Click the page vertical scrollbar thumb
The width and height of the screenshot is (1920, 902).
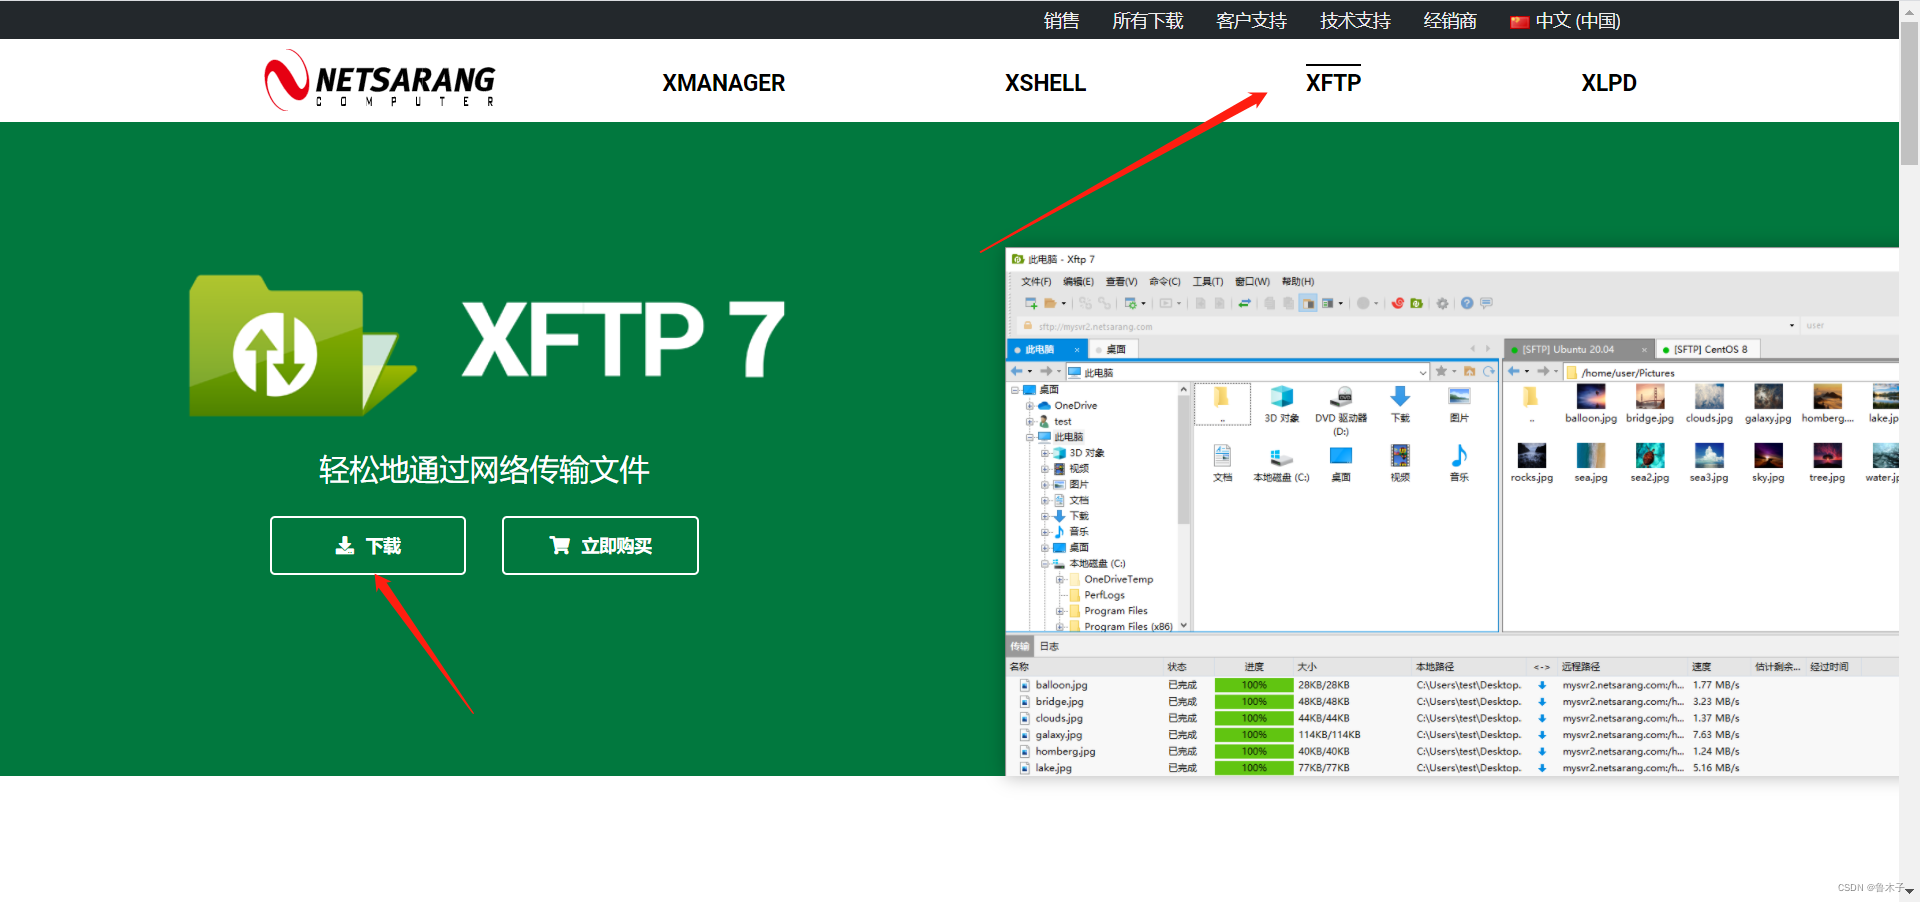[1910, 92]
